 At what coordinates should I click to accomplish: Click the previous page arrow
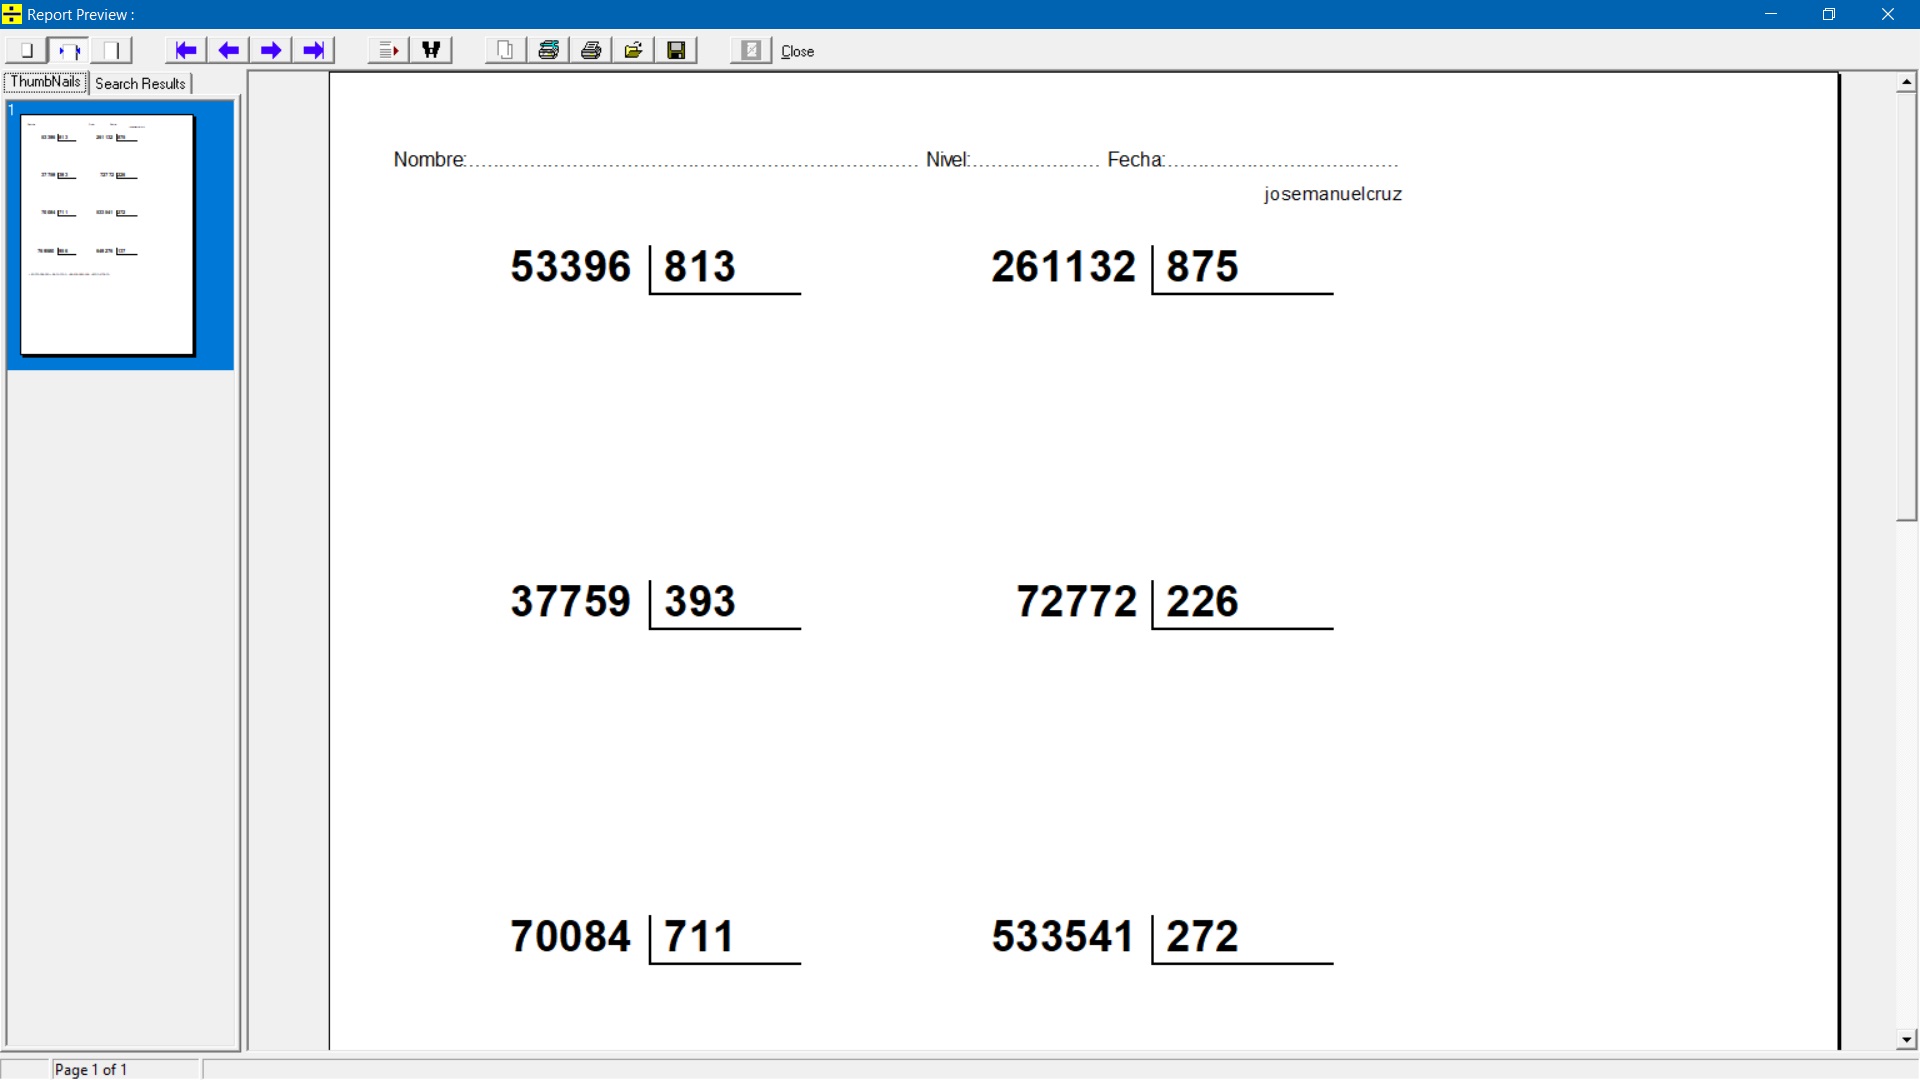pos(229,50)
